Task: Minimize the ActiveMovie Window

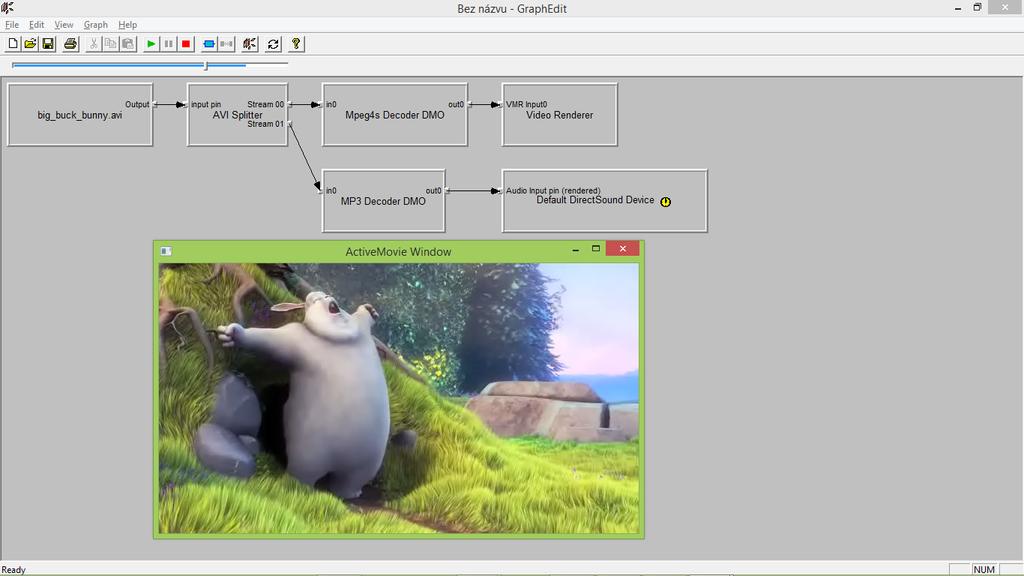Action: pos(575,249)
